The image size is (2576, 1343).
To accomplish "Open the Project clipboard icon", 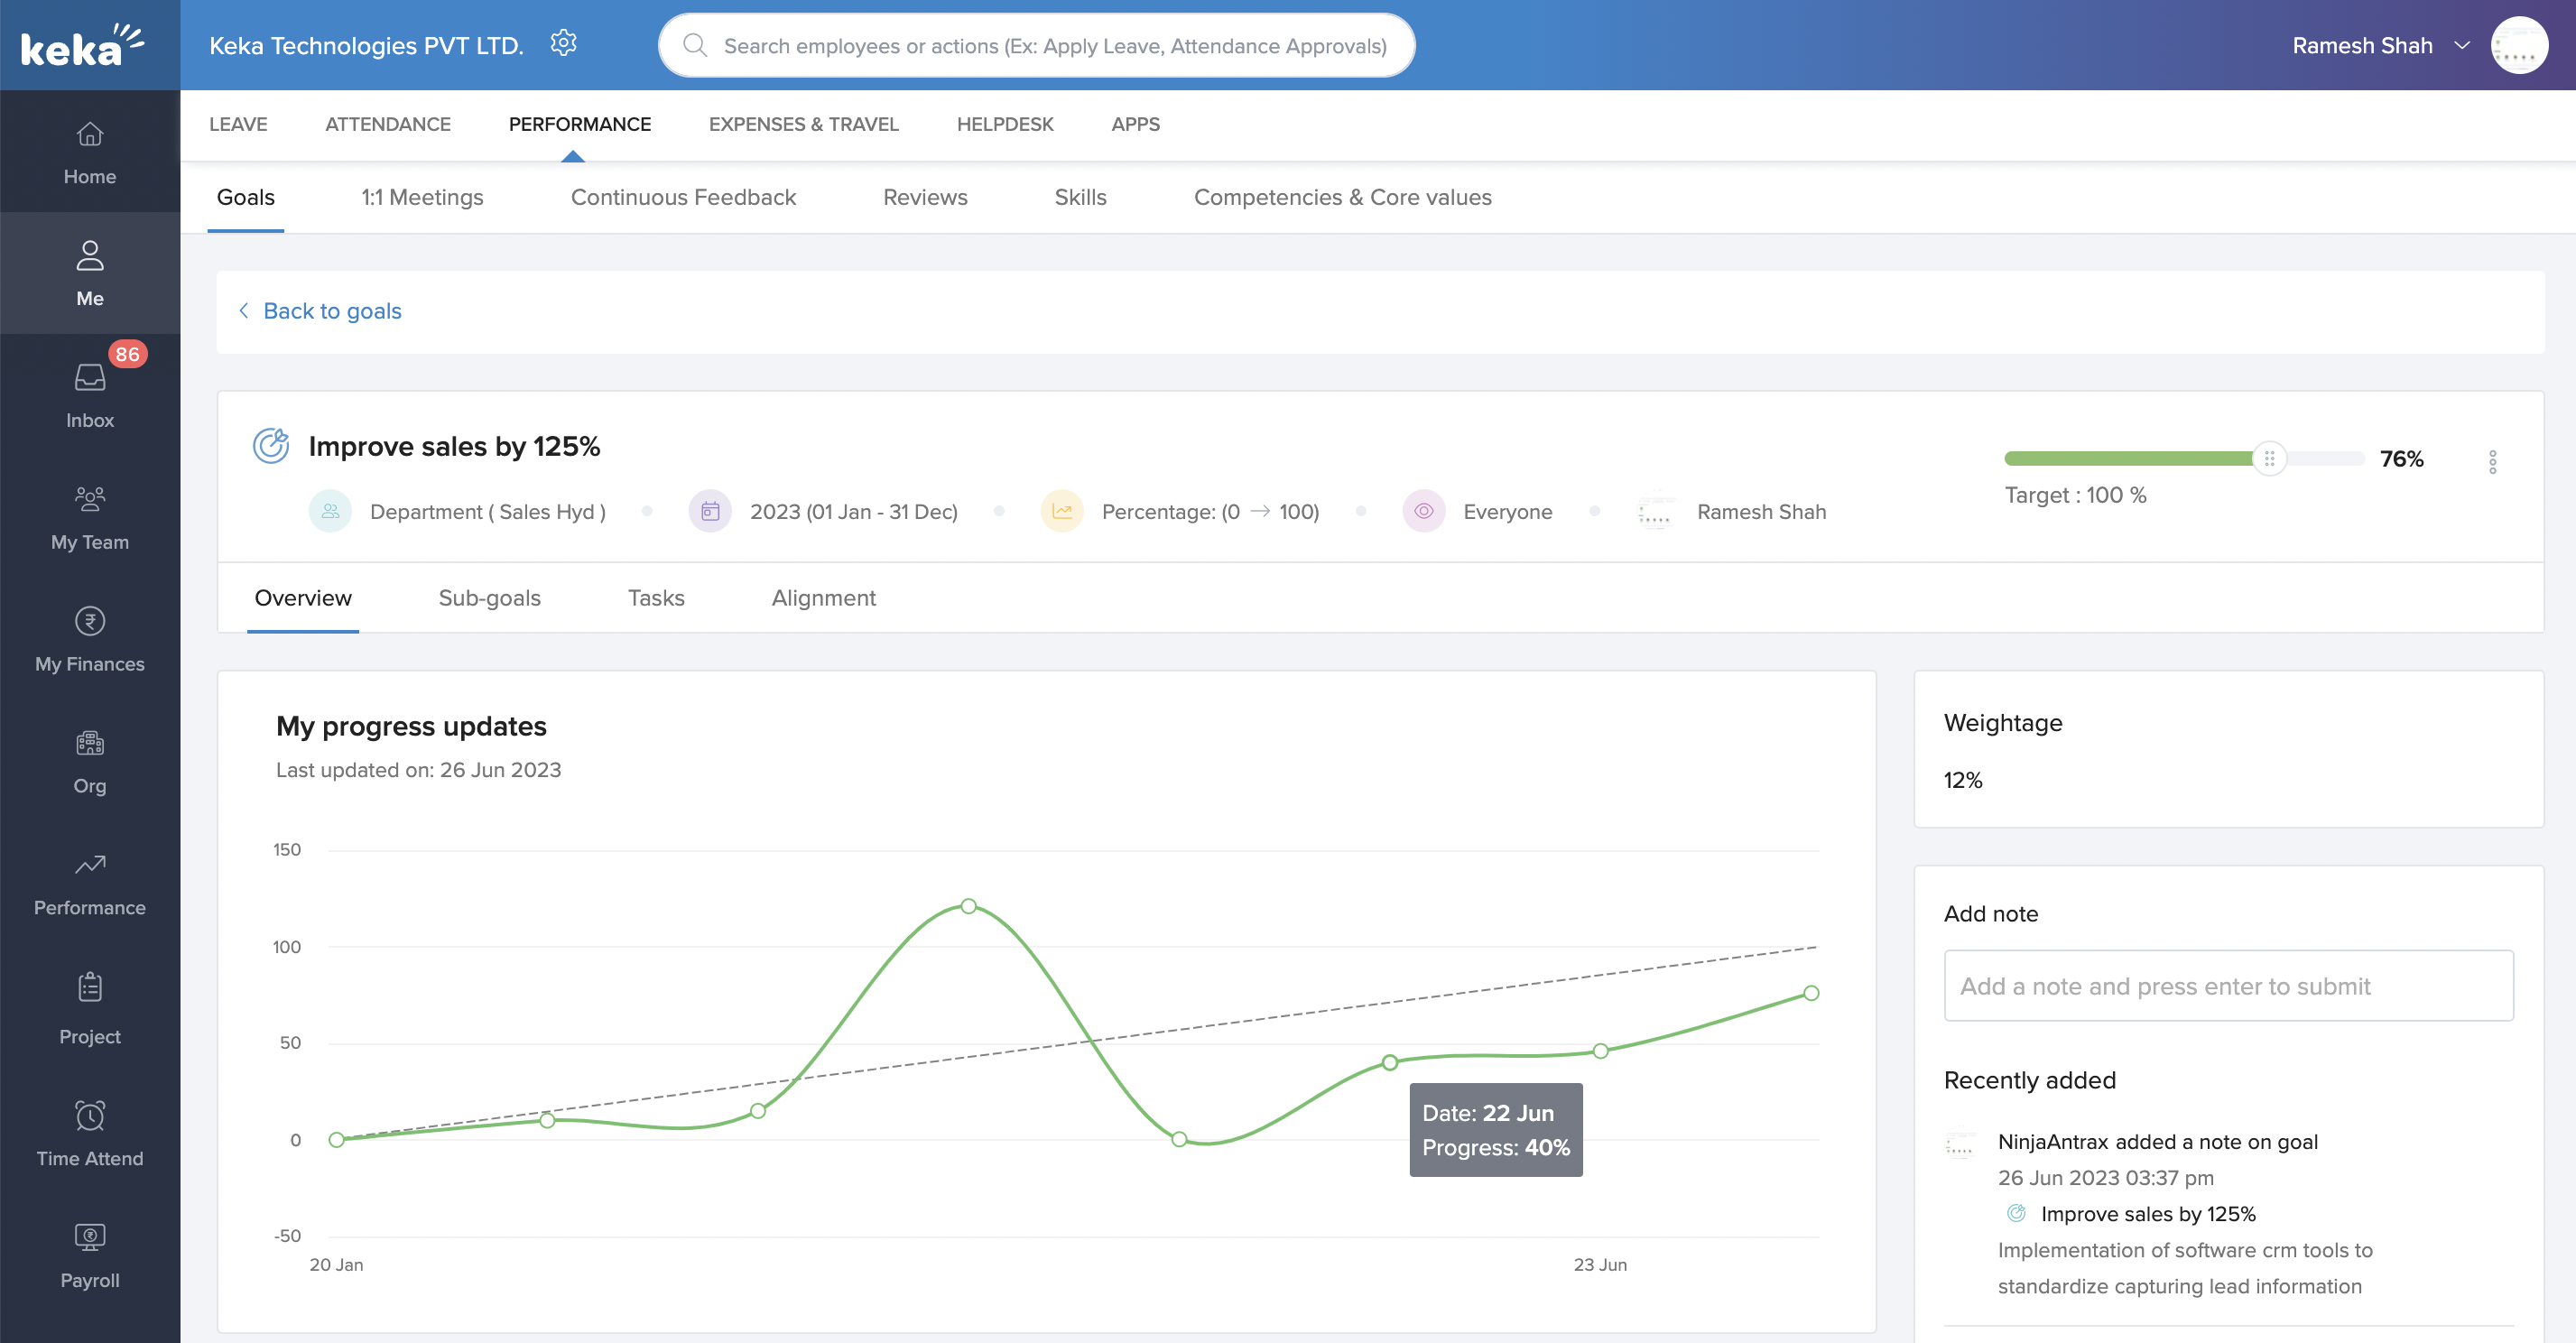I will 90,988.
